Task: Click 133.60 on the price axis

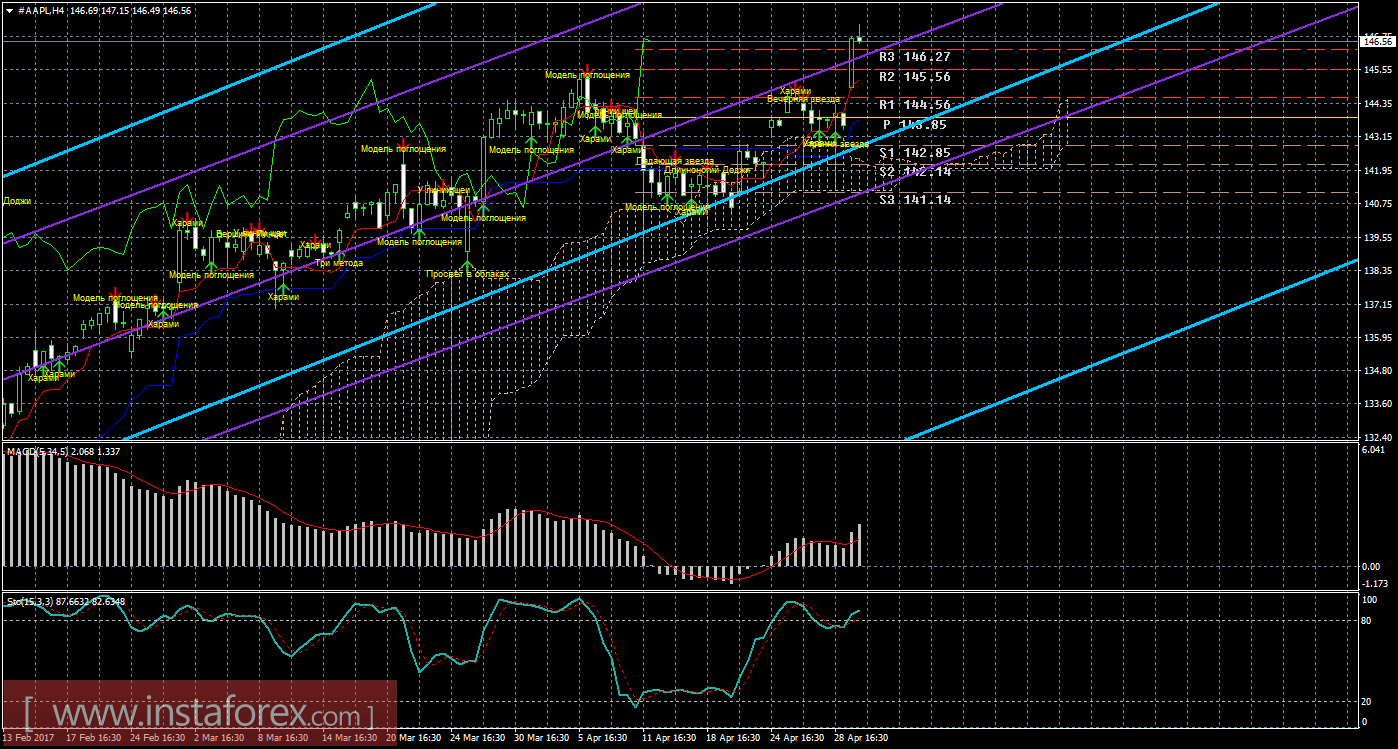Action: tap(1378, 404)
